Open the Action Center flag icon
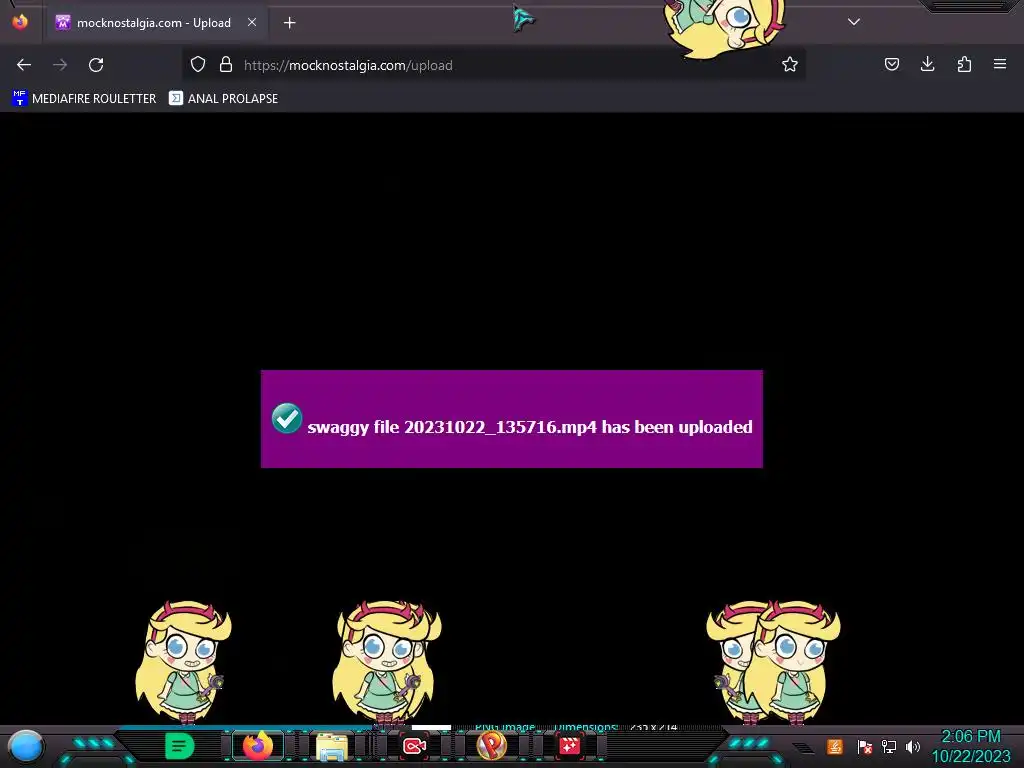1024x768 pixels. click(x=864, y=746)
